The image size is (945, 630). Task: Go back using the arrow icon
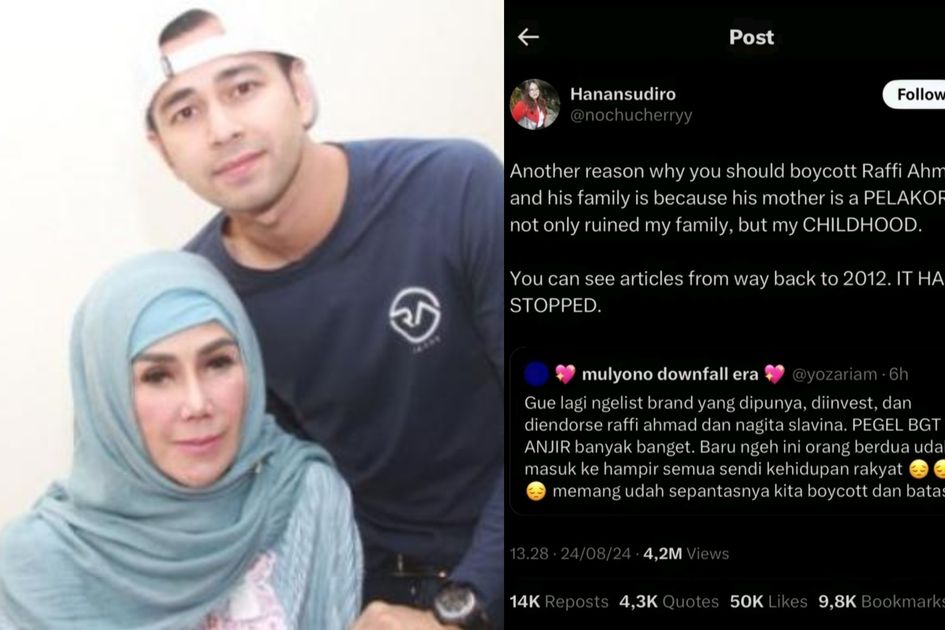(528, 37)
